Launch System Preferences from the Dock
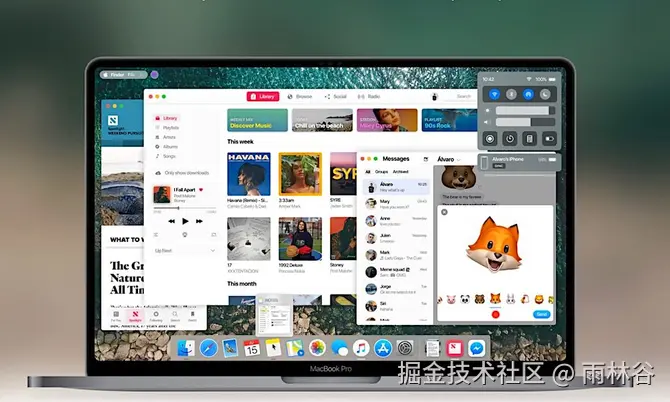 405,348
